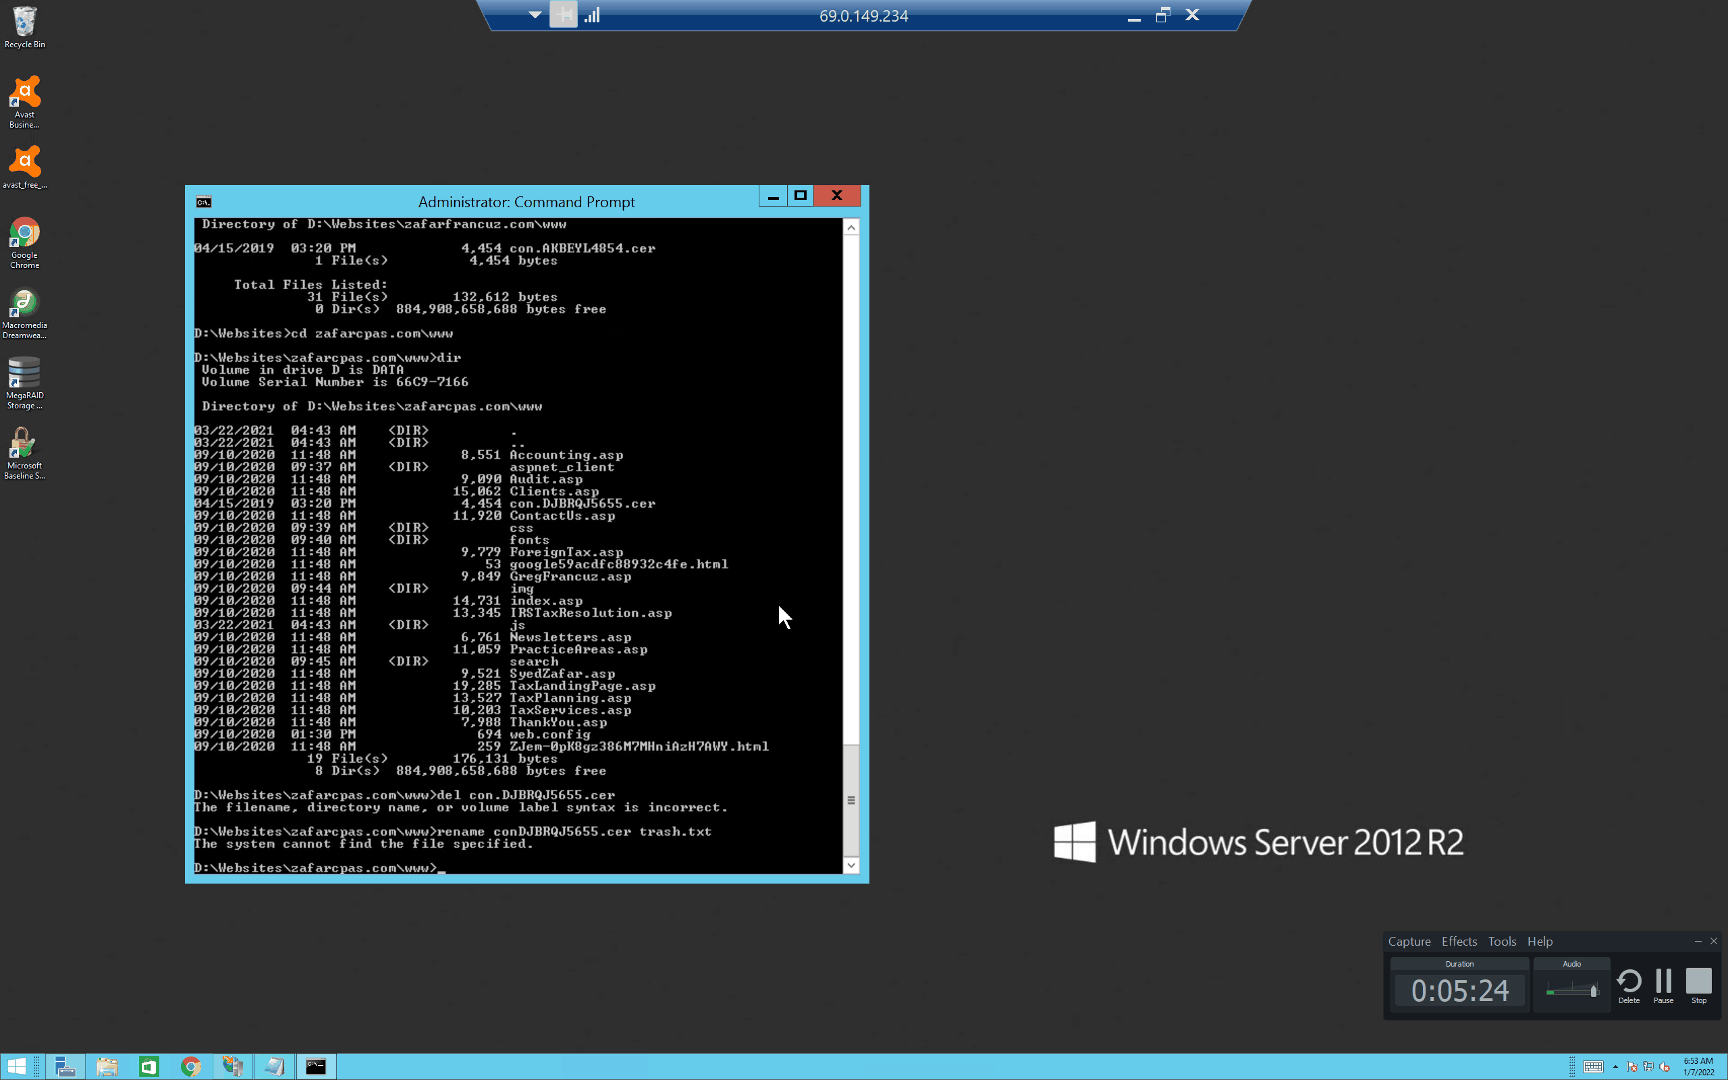Click the aspnet_client directory entry

562,467
